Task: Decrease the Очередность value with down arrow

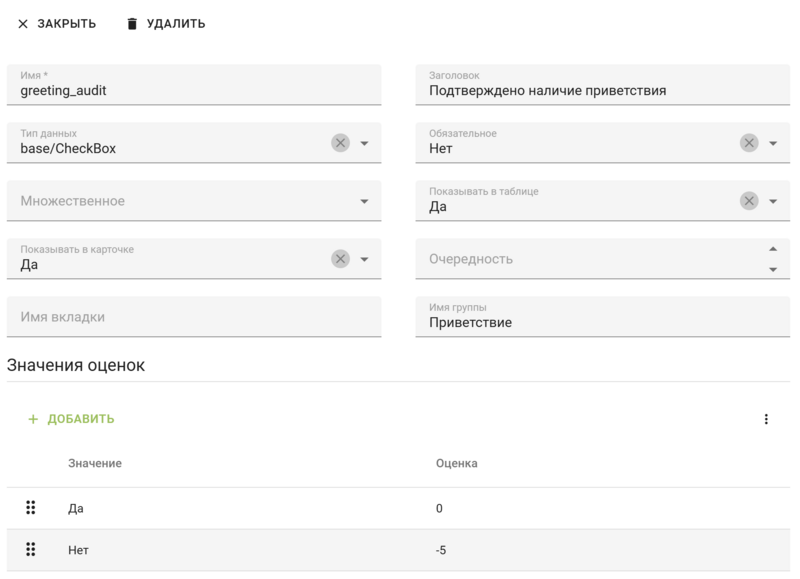Action: pos(772,269)
